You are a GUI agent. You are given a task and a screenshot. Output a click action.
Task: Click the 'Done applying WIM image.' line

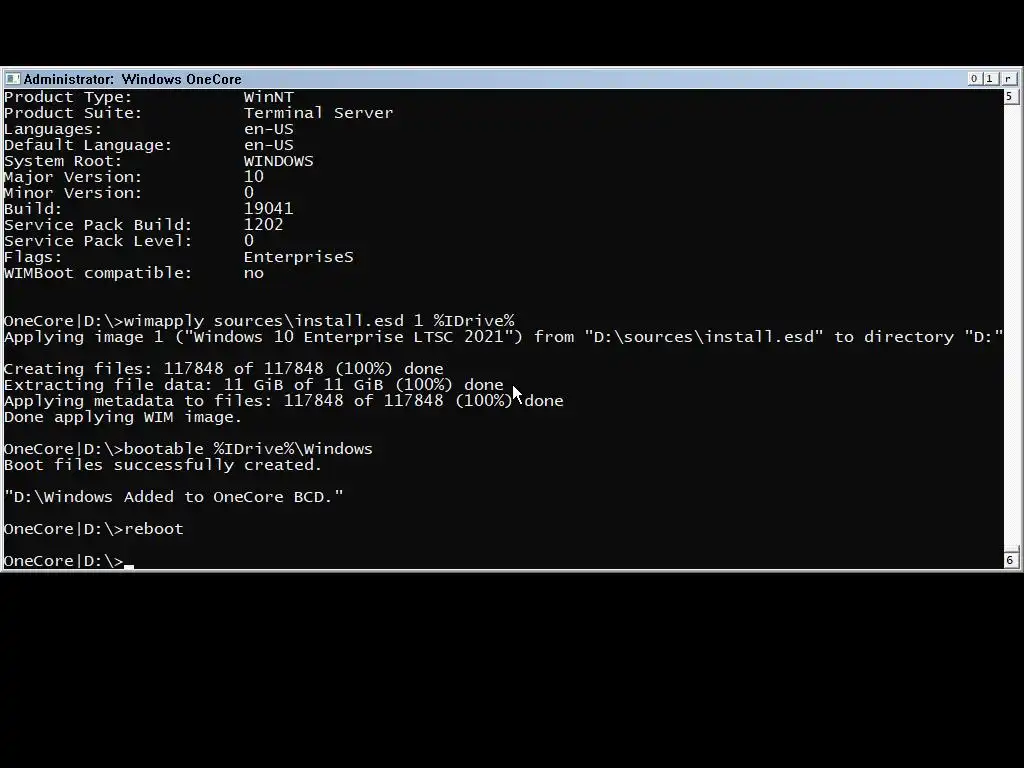pyautogui.click(x=123, y=417)
